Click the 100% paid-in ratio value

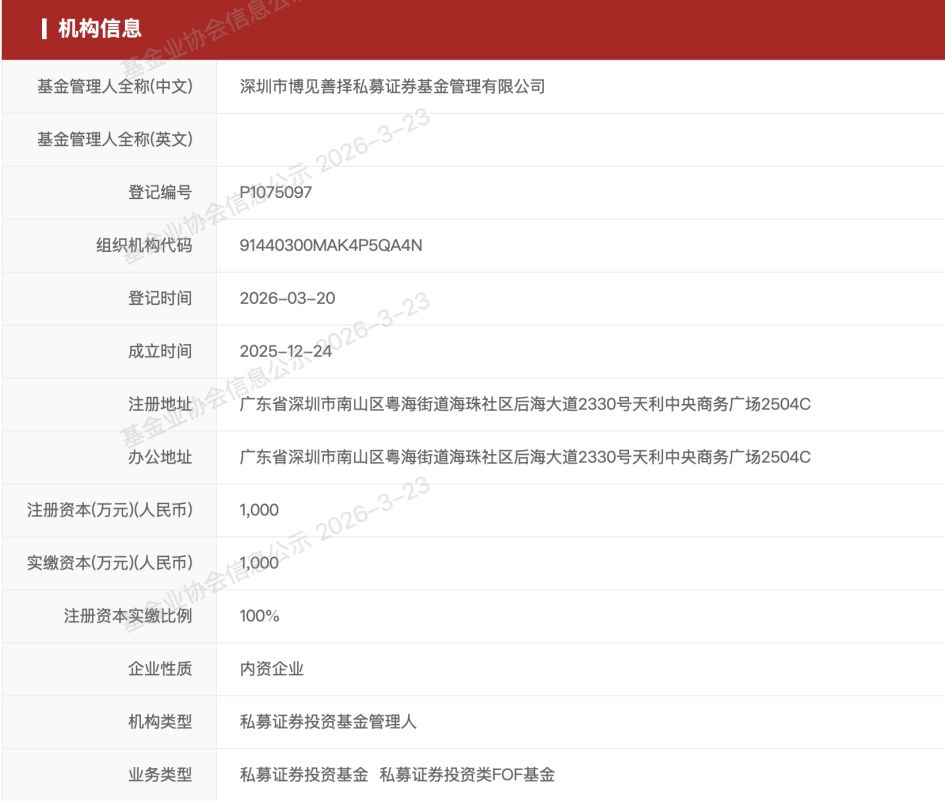(x=260, y=617)
